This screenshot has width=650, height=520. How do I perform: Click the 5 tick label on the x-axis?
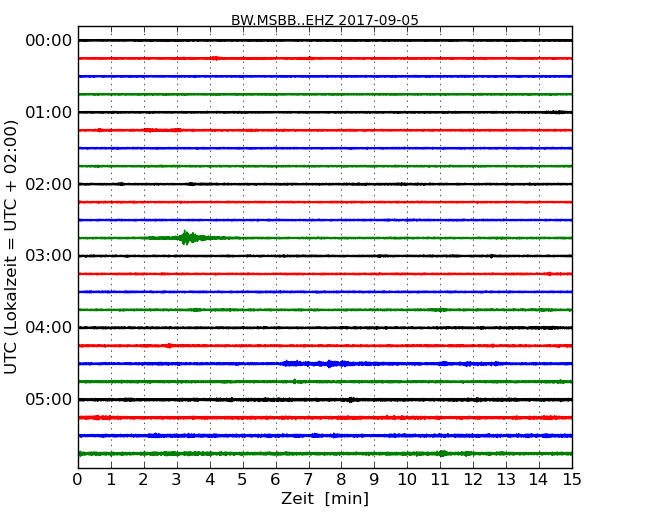(x=243, y=480)
